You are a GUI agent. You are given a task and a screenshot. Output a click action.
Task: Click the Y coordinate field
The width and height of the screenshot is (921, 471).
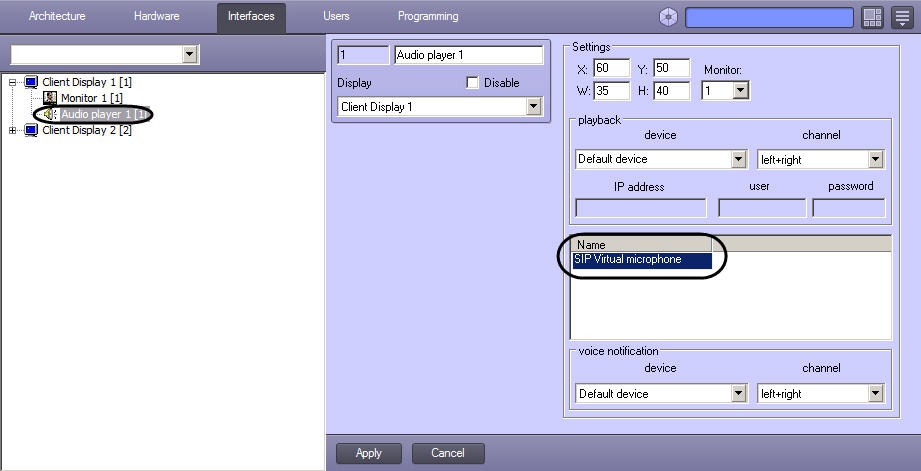point(672,68)
